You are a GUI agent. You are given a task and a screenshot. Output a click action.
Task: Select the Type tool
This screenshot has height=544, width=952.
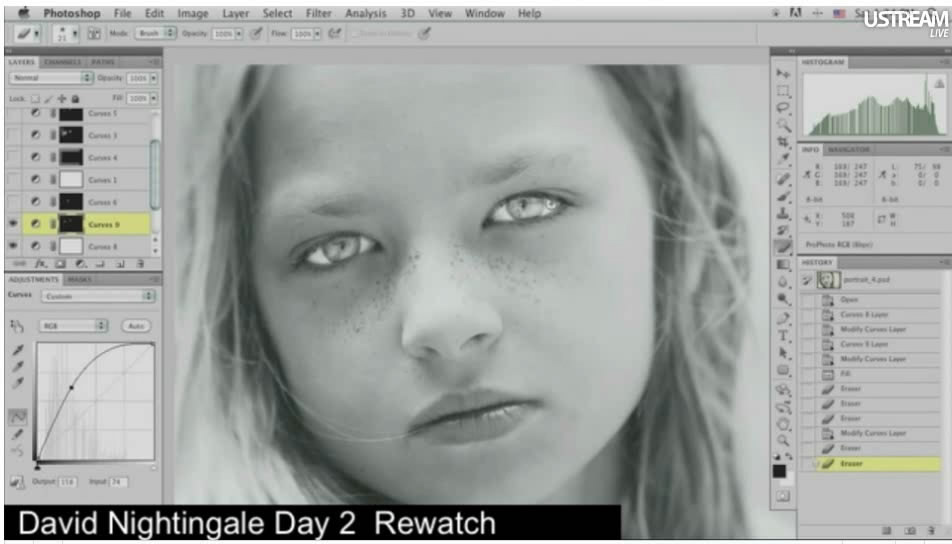point(783,336)
